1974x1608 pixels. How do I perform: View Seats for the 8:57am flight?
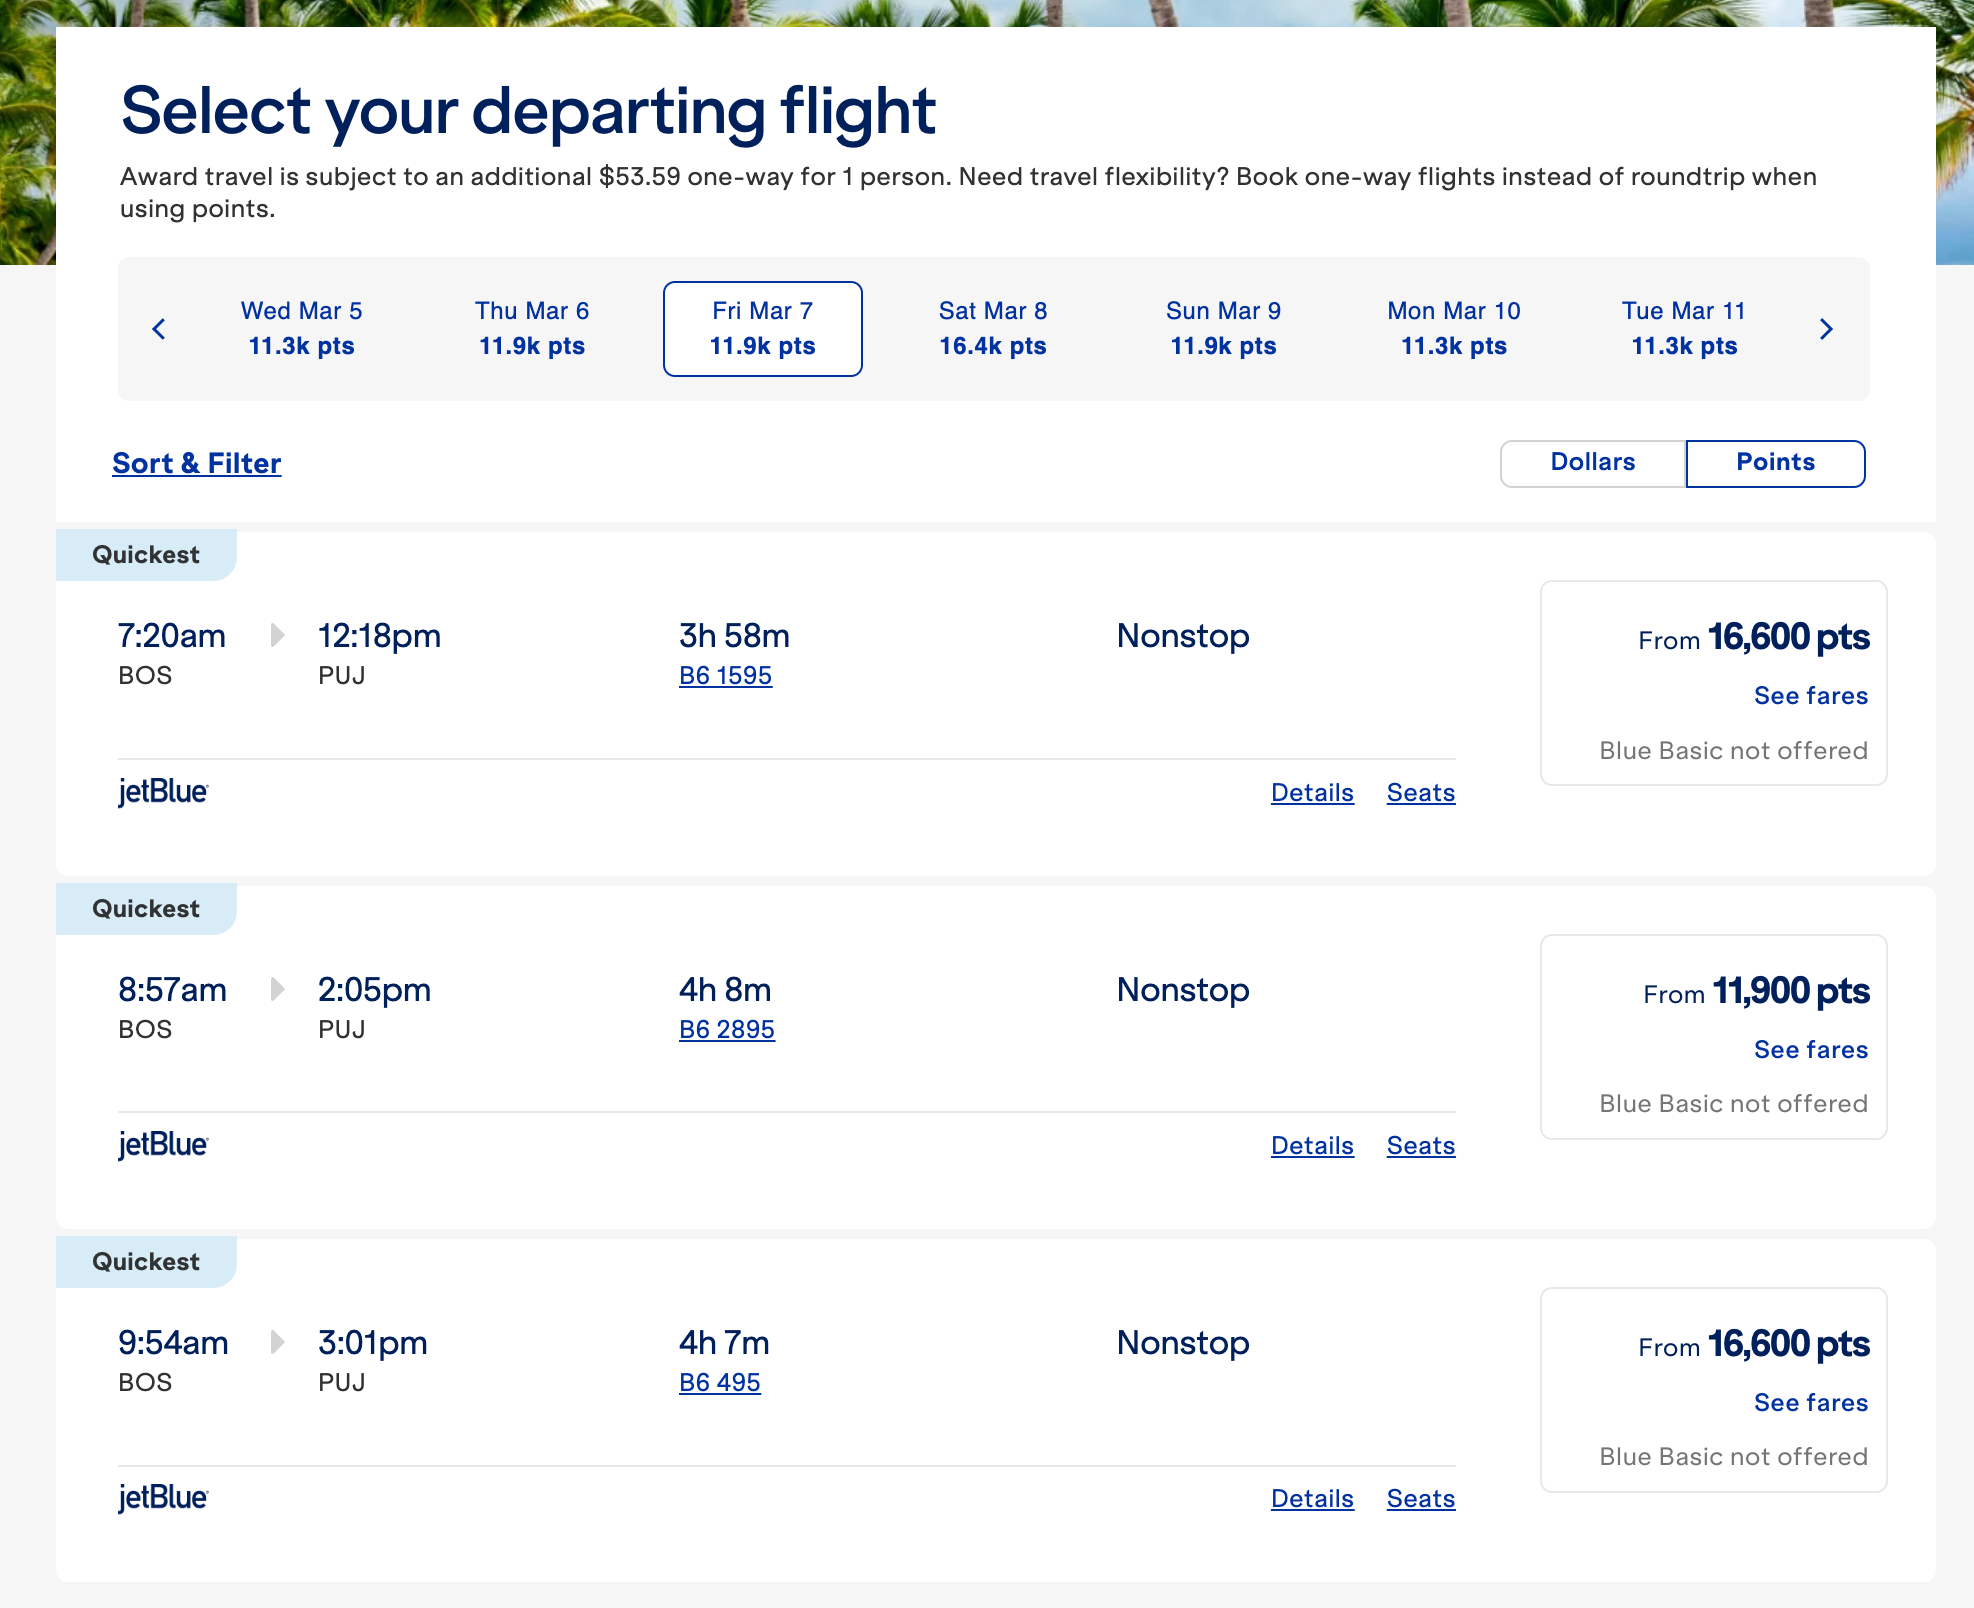point(1420,1146)
